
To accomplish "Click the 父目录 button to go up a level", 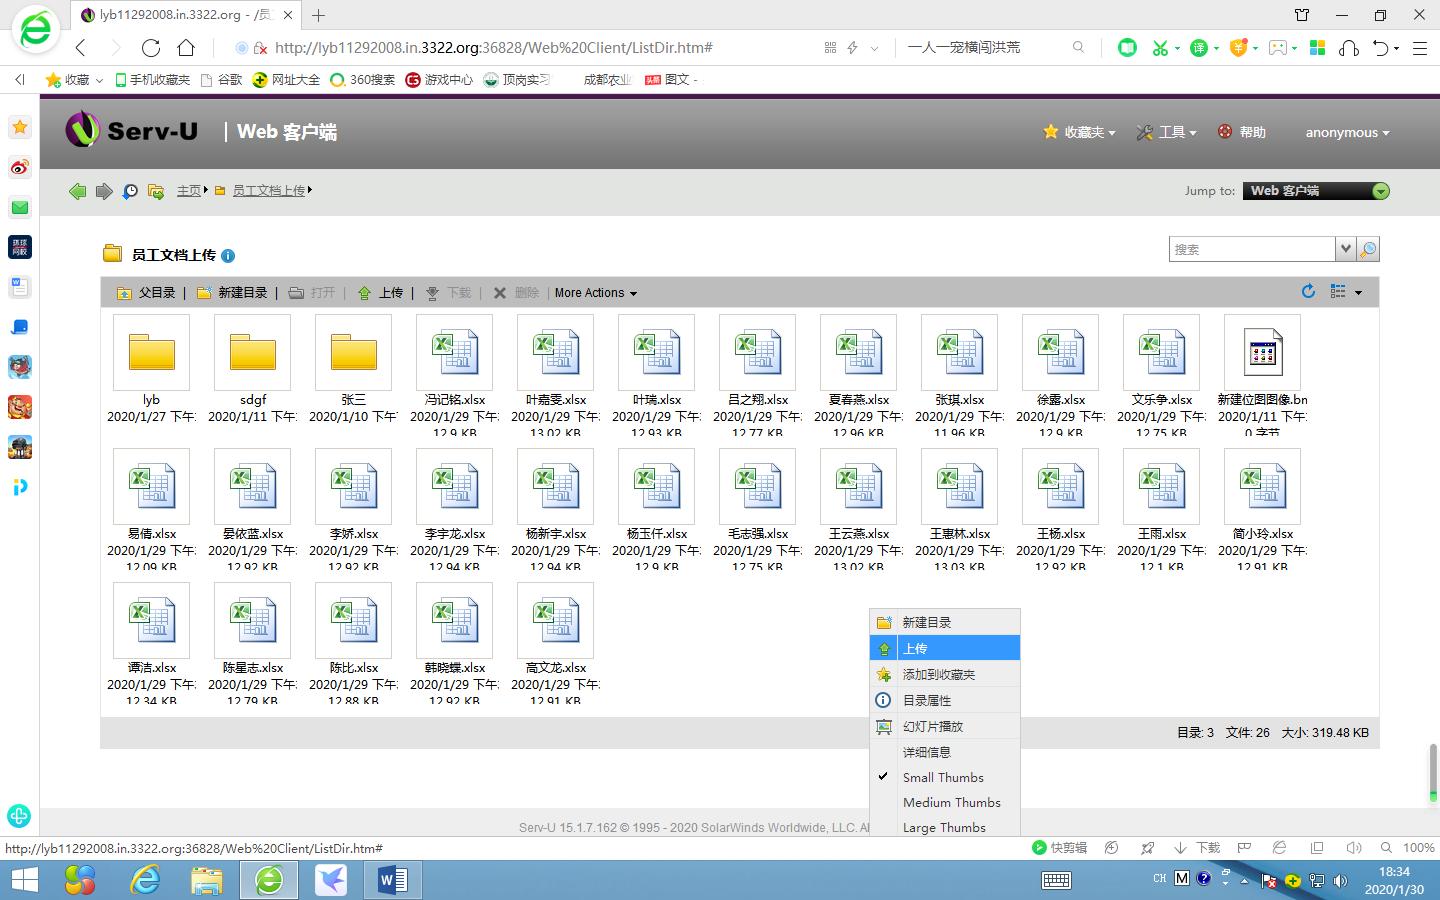I will 147,292.
